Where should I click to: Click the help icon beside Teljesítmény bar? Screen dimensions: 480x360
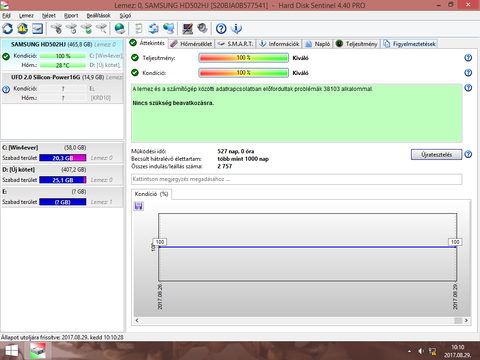click(x=468, y=58)
